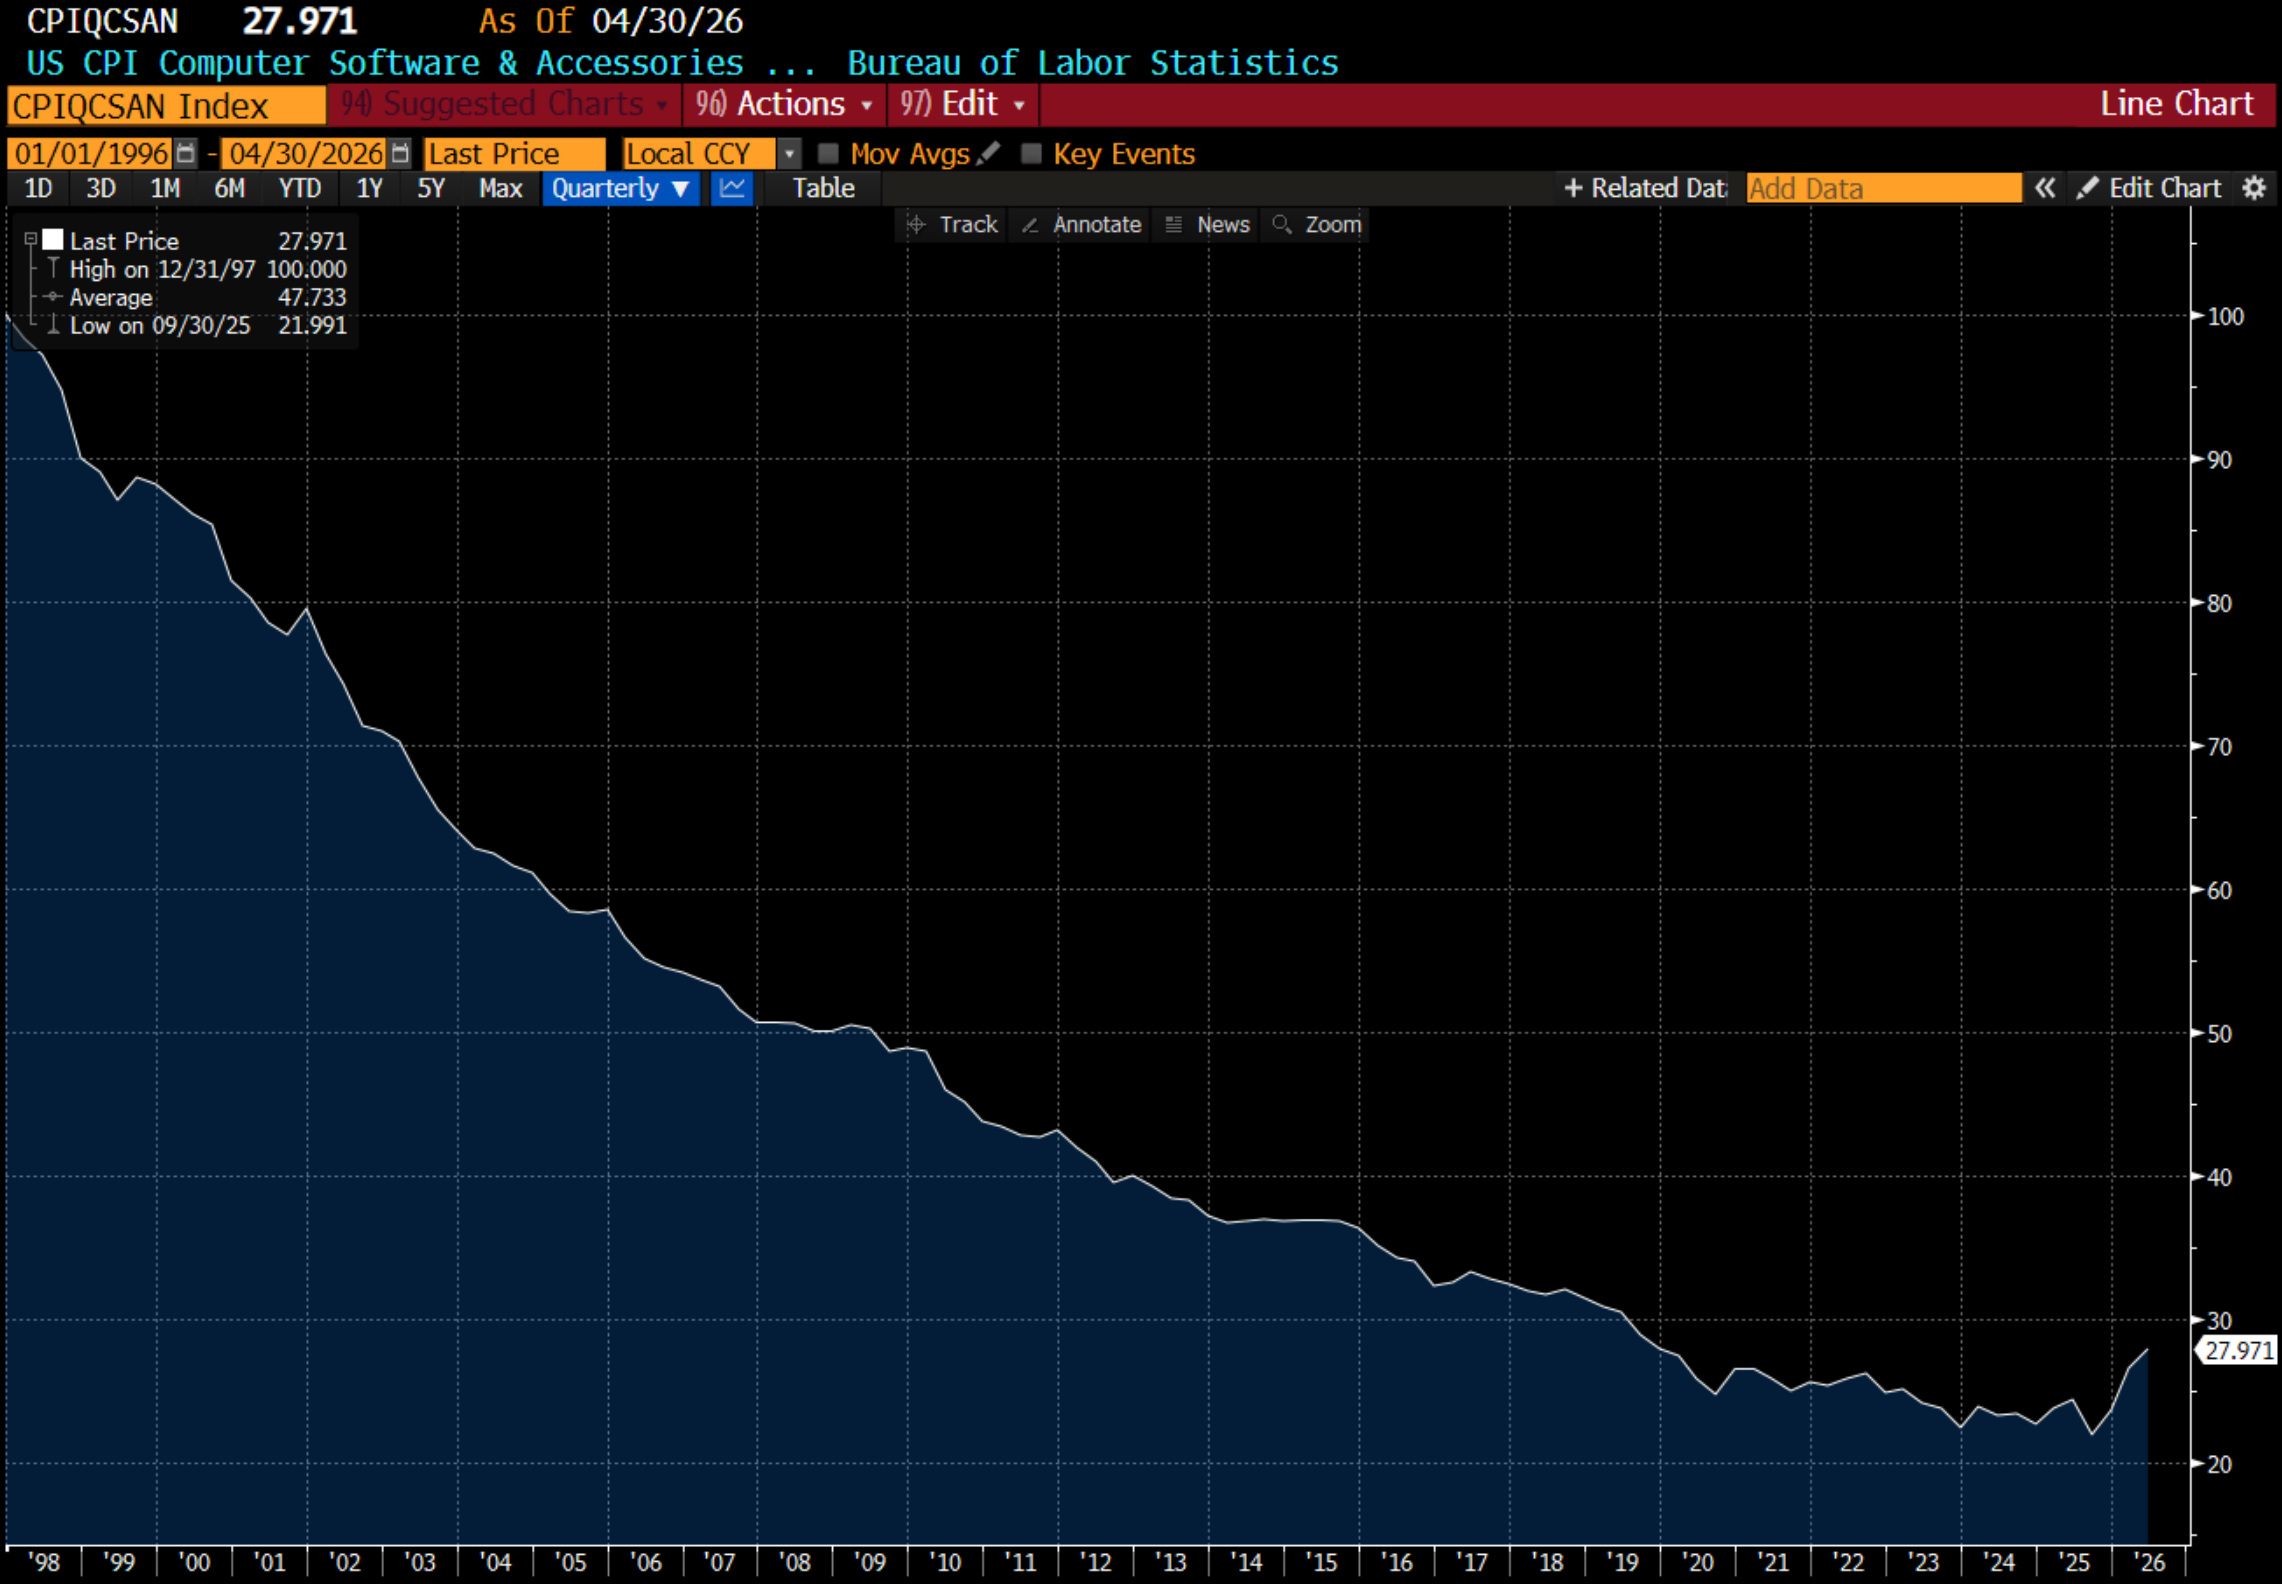The height and width of the screenshot is (1584, 2282).
Task: Enable the Mov Avgs checkbox
Action: click(x=828, y=153)
